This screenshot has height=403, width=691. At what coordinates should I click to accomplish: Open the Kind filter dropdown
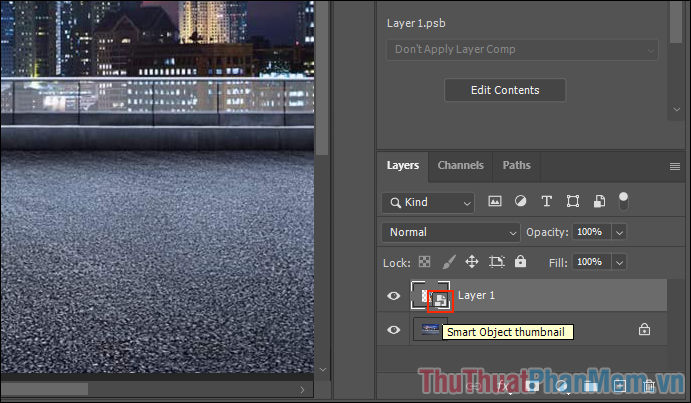pyautogui.click(x=428, y=202)
